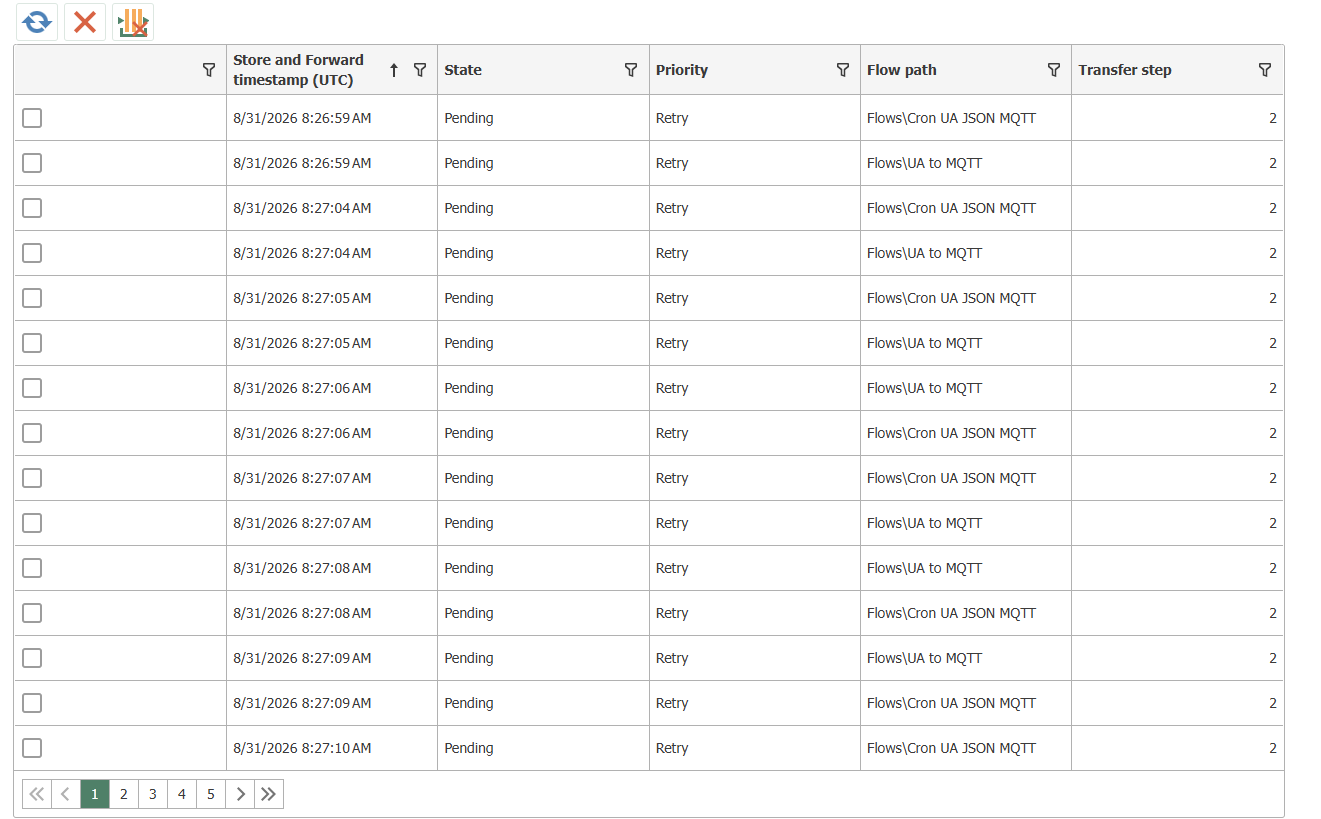Click Retry in the 8:27:10 AM row
1321x819 pixels.
pos(672,748)
